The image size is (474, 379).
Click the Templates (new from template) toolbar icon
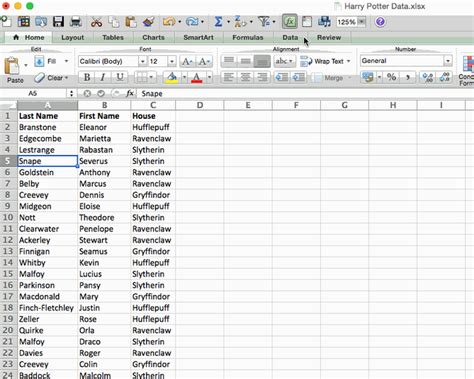pos(24,22)
